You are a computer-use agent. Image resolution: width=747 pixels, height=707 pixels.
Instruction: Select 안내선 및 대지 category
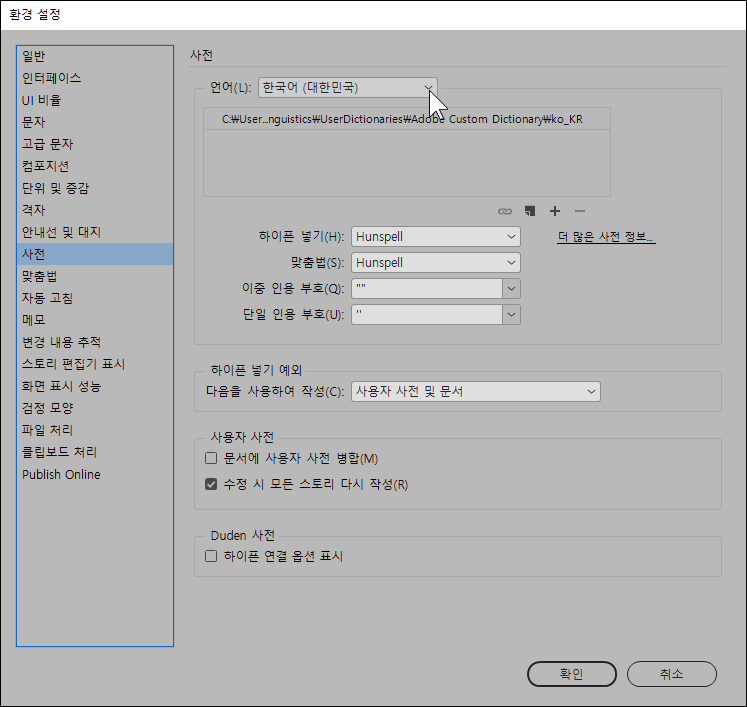(95, 232)
